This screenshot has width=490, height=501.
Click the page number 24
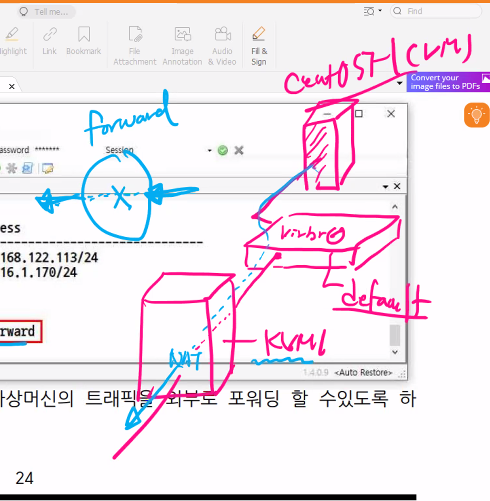click(24, 478)
